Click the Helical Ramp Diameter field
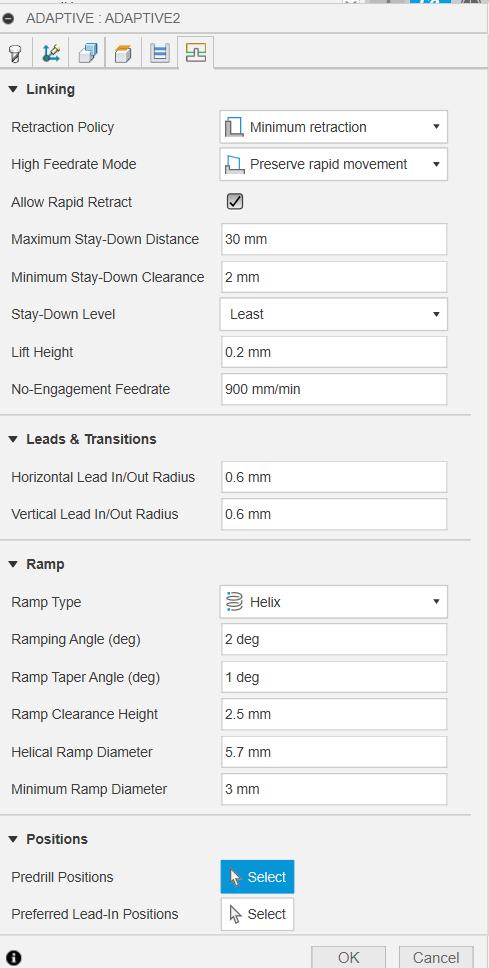Viewport: 489px width, 968px height. (334, 752)
